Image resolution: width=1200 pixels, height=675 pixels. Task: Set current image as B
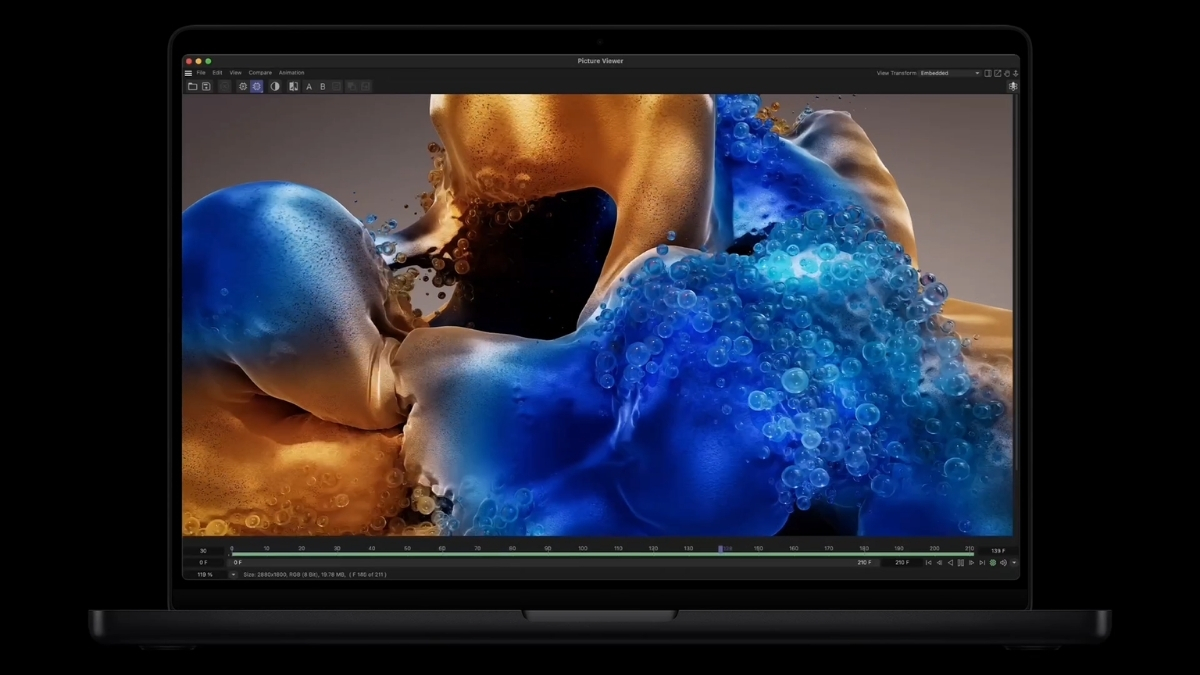[x=323, y=87]
